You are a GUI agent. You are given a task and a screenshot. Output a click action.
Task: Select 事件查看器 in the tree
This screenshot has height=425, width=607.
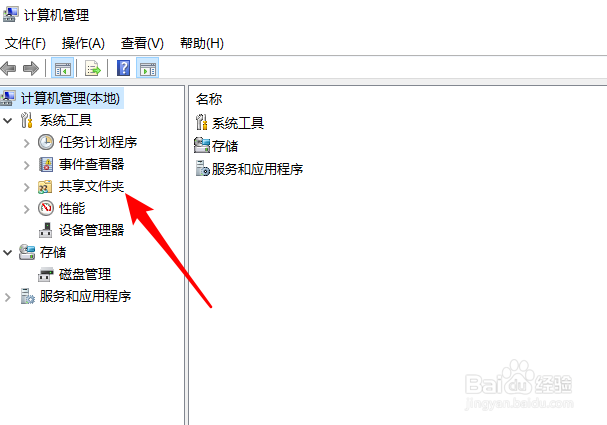[91, 164]
